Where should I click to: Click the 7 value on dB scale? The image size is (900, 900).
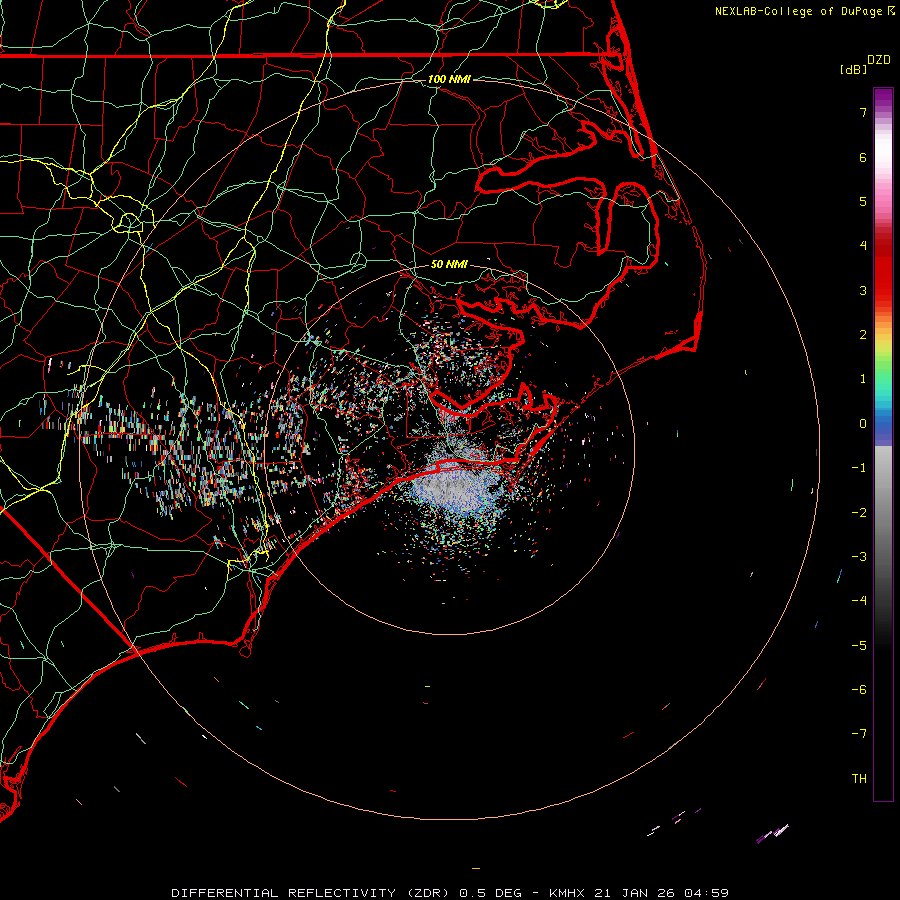click(x=862, y=113)
